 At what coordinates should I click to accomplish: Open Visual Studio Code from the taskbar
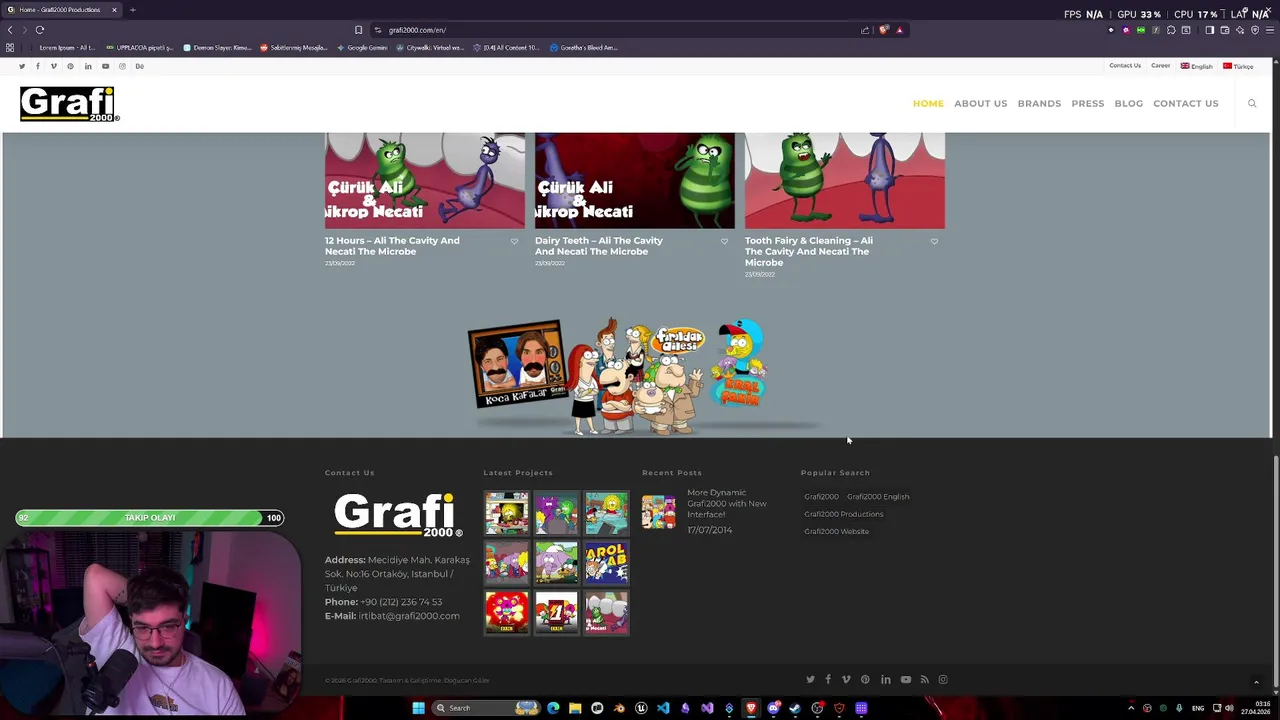663,708
